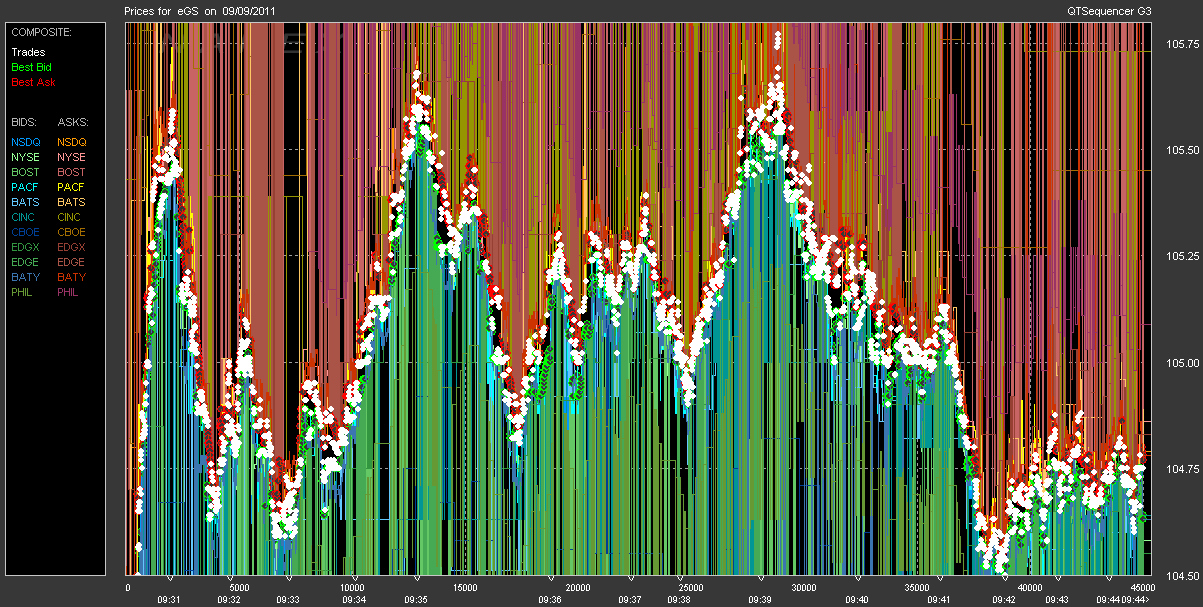The height and width of the screenshot is (607, 1203).
Task: Click the 09:43 time marker label
Action: [x=1057, y=600]
